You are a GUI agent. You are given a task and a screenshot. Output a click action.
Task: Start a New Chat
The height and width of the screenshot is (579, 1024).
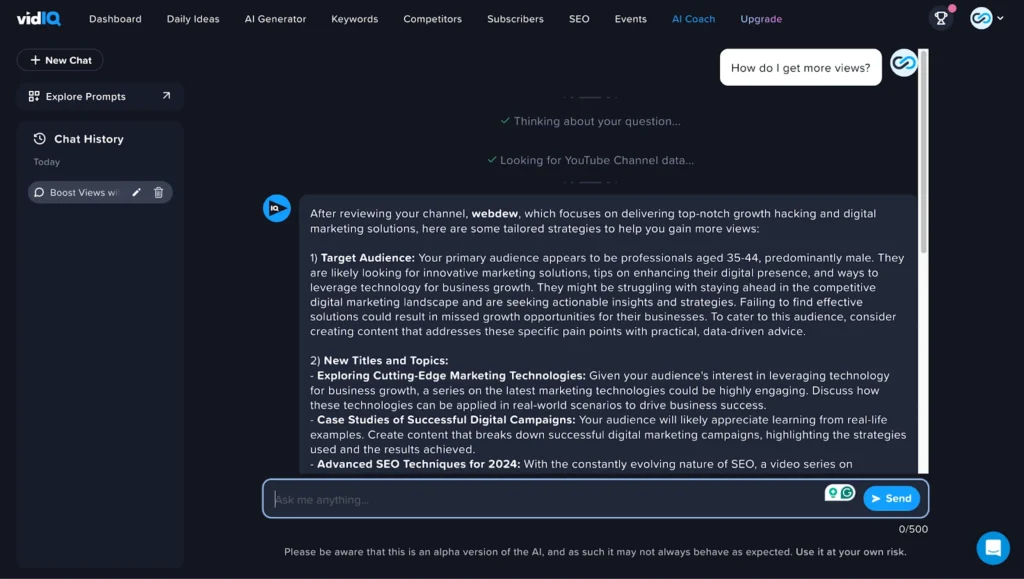pyautogui.click(x=61, y=60)
